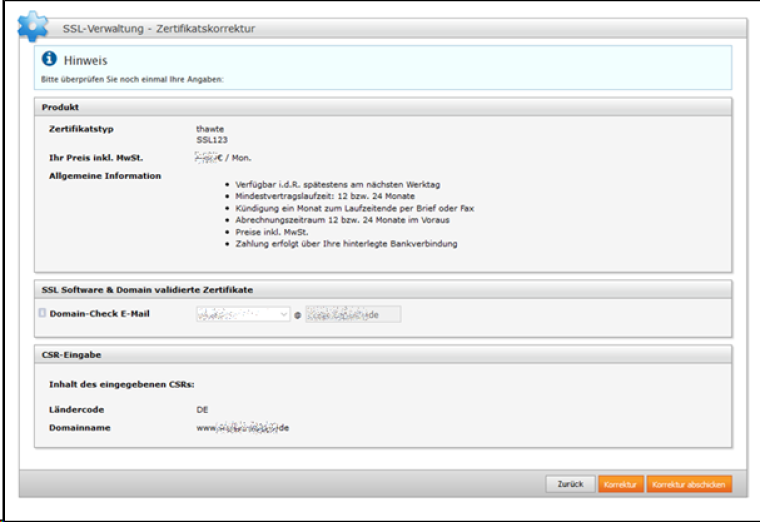This screenshot has height=522, width=760.
Task: Click the Produkt section header
Action: pos(383,107)
